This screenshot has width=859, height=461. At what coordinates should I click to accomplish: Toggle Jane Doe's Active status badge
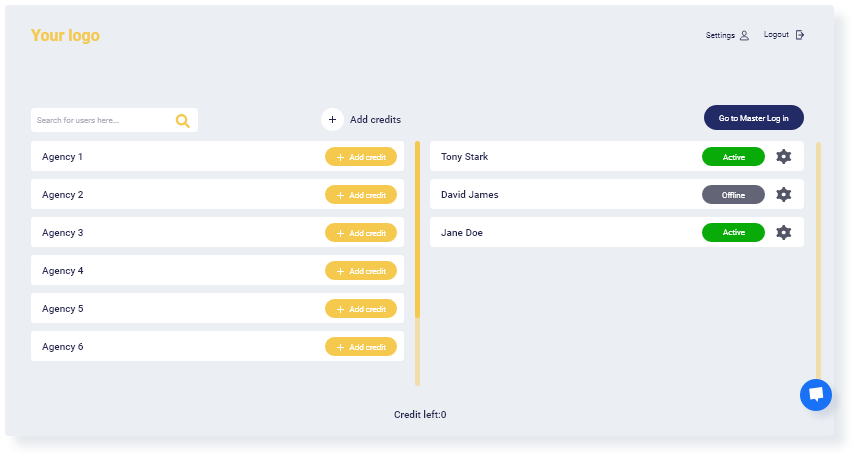pos(733,232)
